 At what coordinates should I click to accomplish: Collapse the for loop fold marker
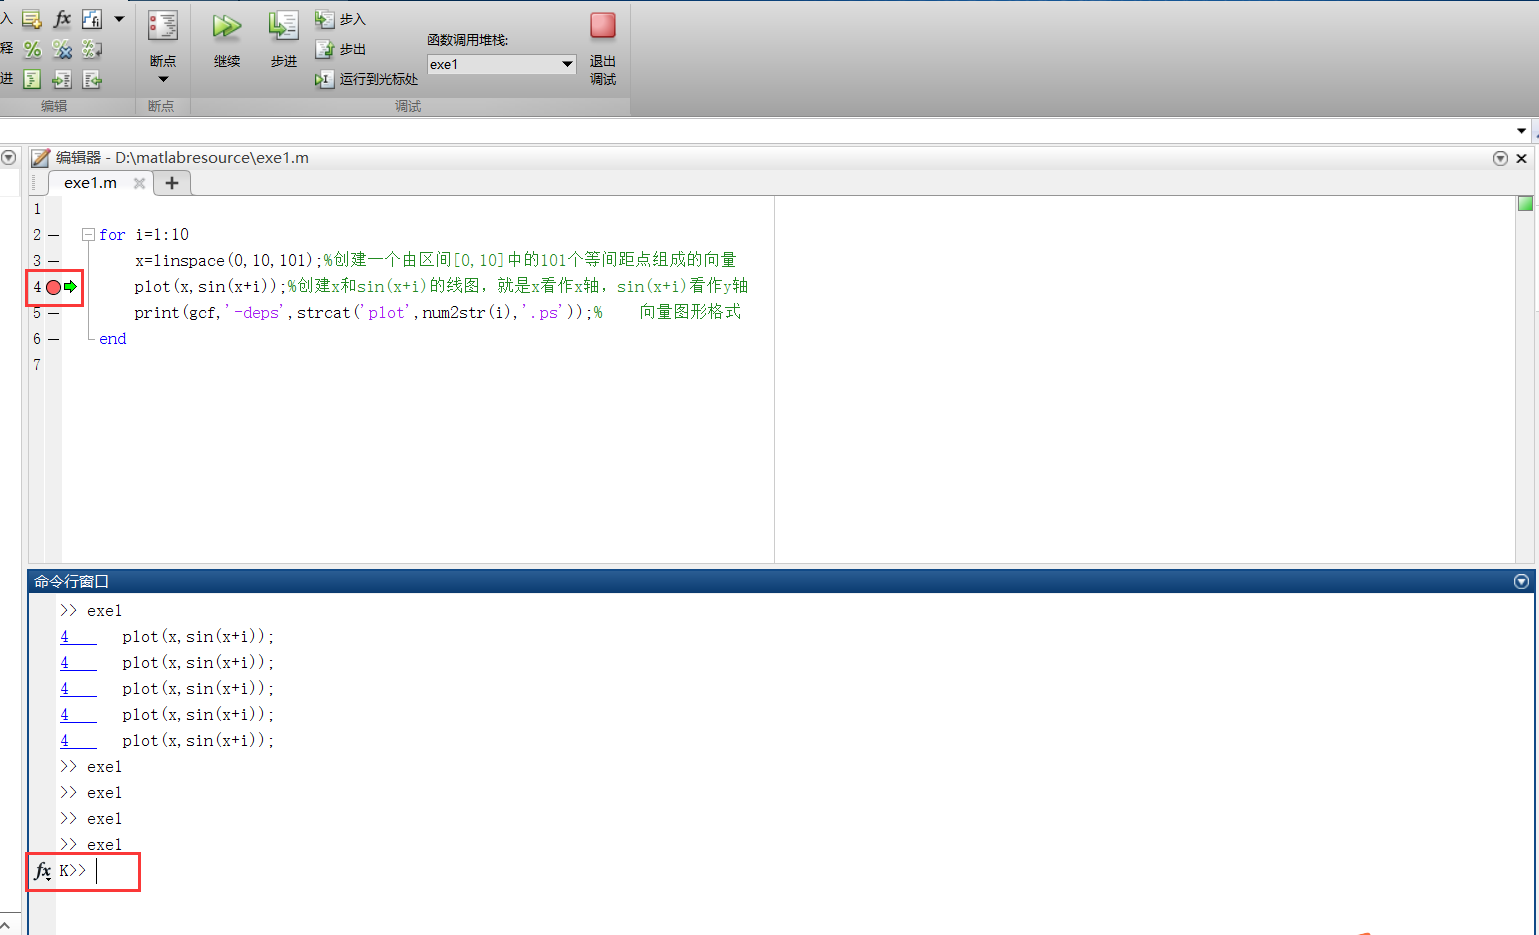(88, 233)
